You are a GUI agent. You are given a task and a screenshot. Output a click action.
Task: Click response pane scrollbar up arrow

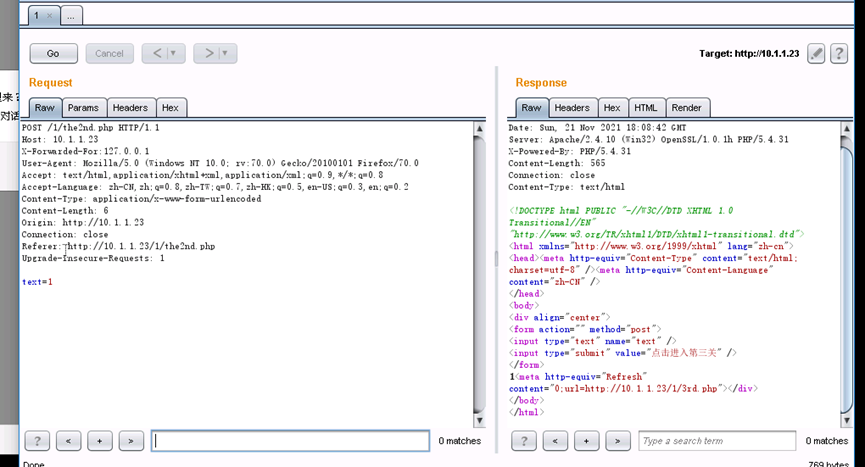click(847, 128)
